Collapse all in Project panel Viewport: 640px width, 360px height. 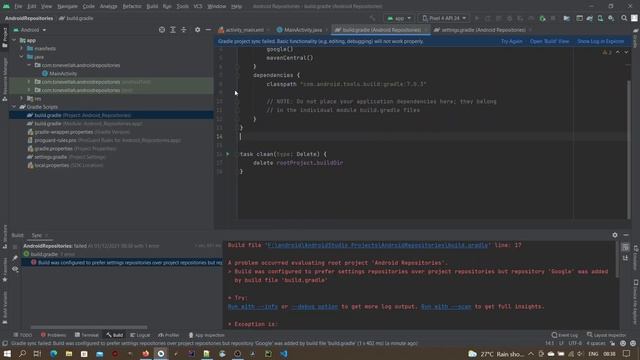[x=184, y=30]
